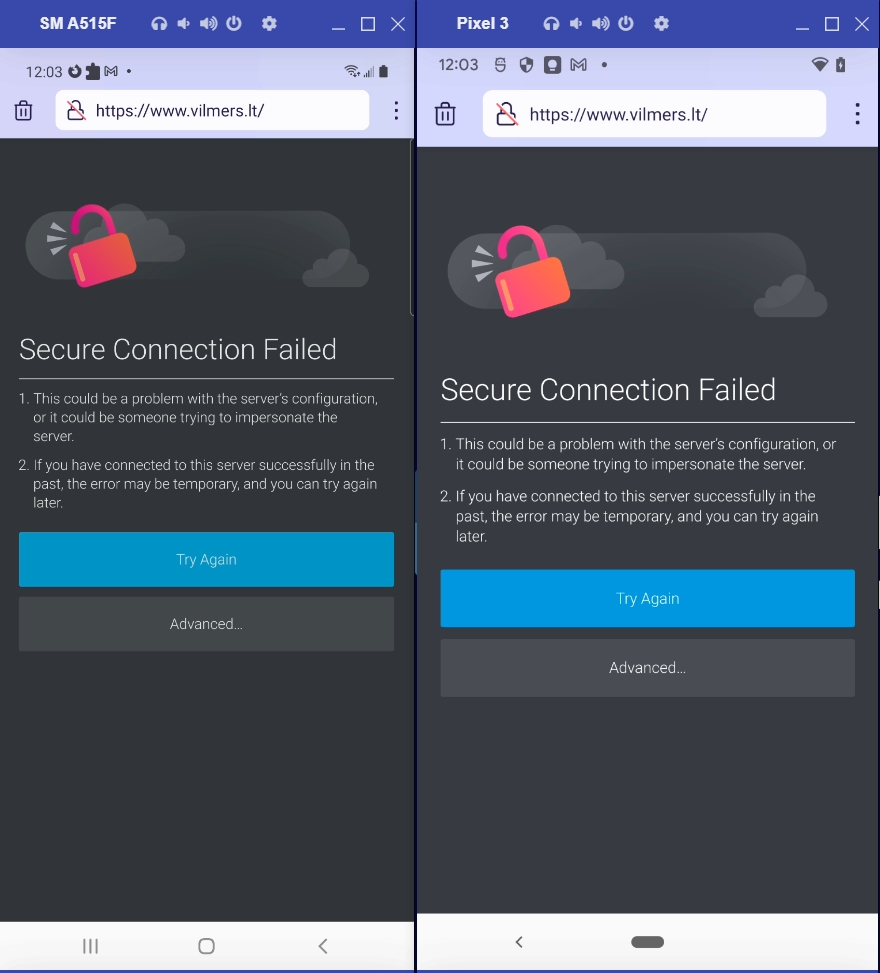Open the settings gear in the SM A515F toolbar
The height and width of the screenshot is (973, 880).
269,23
